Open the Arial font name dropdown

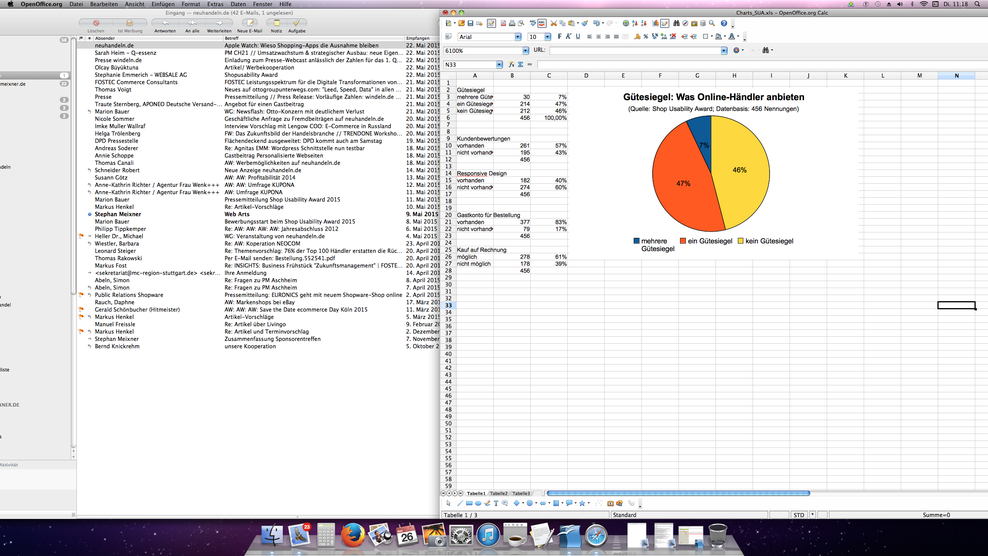[518, 37]
